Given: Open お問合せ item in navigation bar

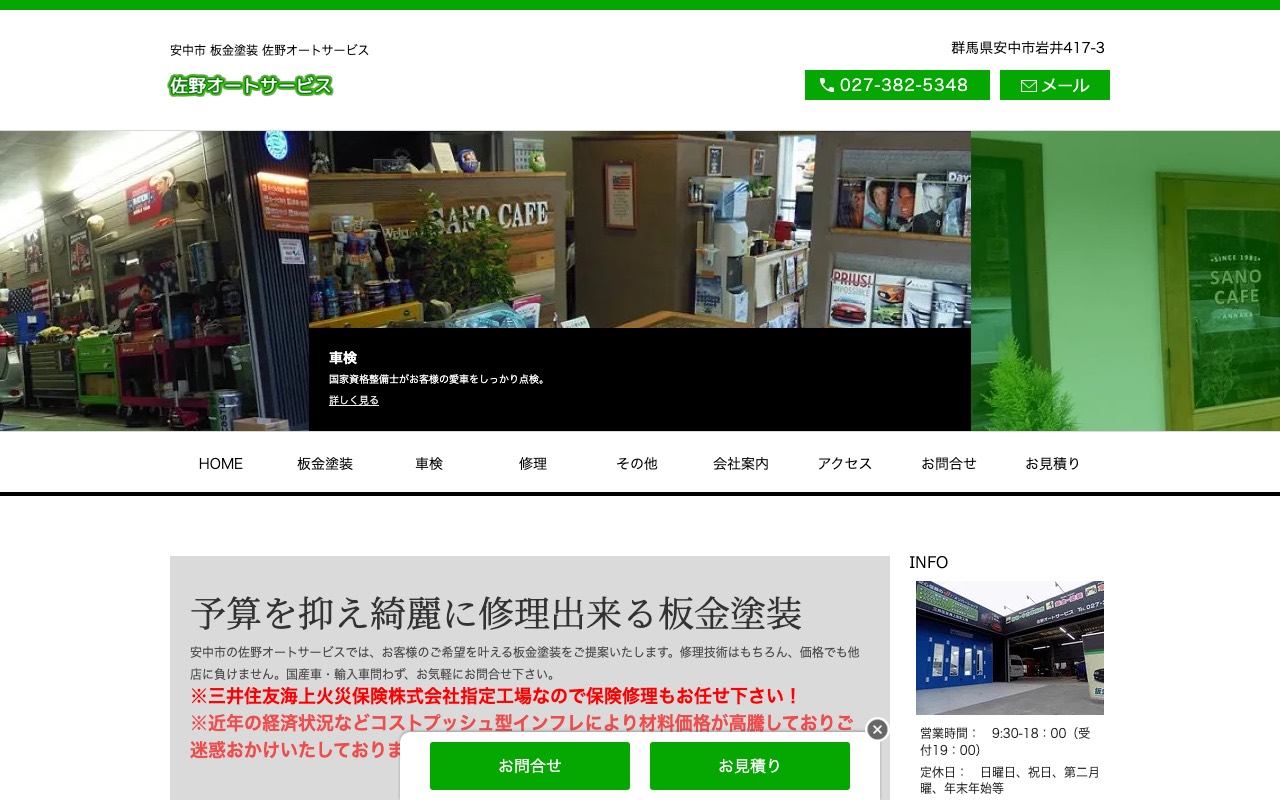Looking at the screenshot, I should [949, 464].
